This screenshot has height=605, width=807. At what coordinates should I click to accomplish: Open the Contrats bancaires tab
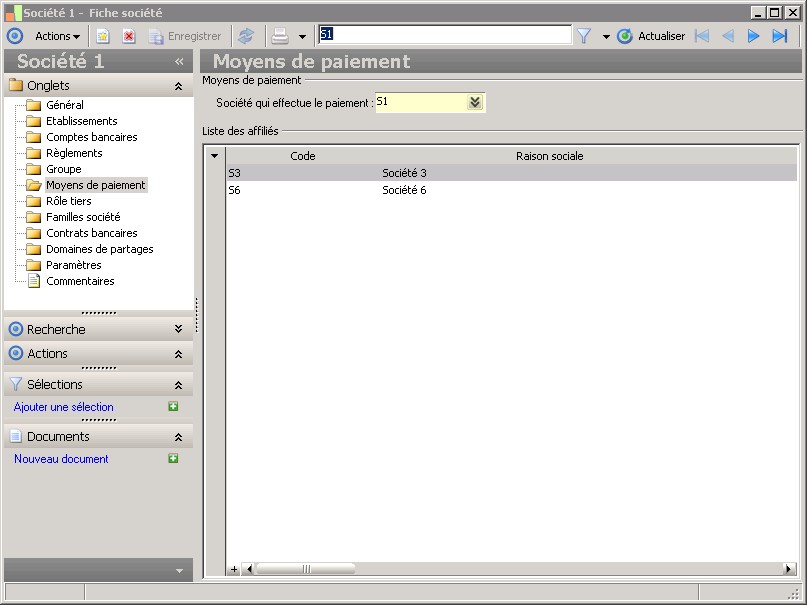click(92, 233)
